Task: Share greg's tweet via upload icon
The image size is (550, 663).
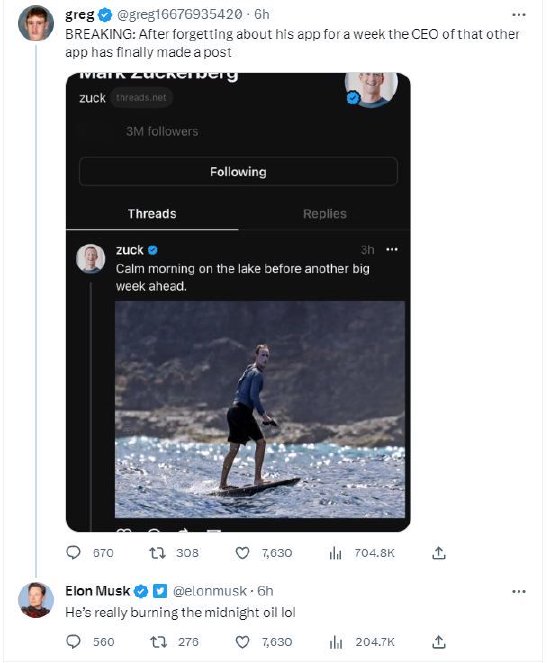Action: 439,553
